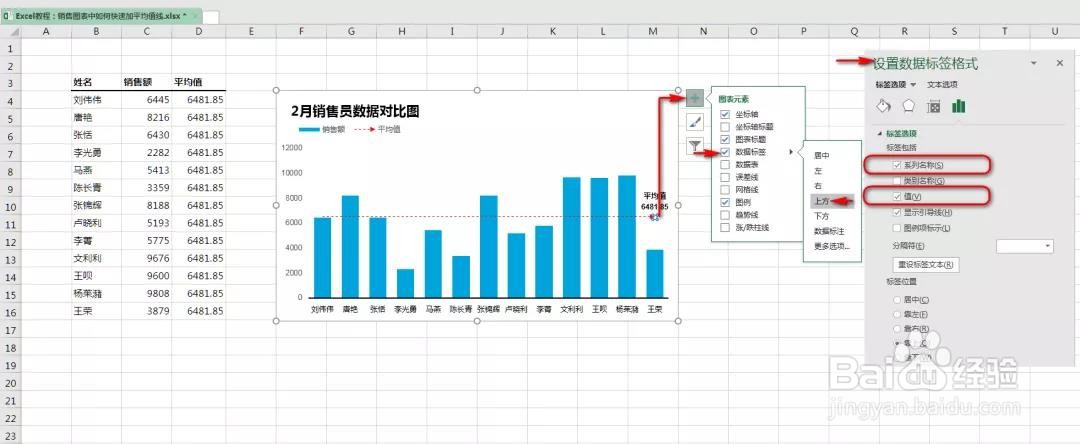Select the cell with name 刘伟伟
This screenshot has height=444, width=1080.
tap(96, 100)
